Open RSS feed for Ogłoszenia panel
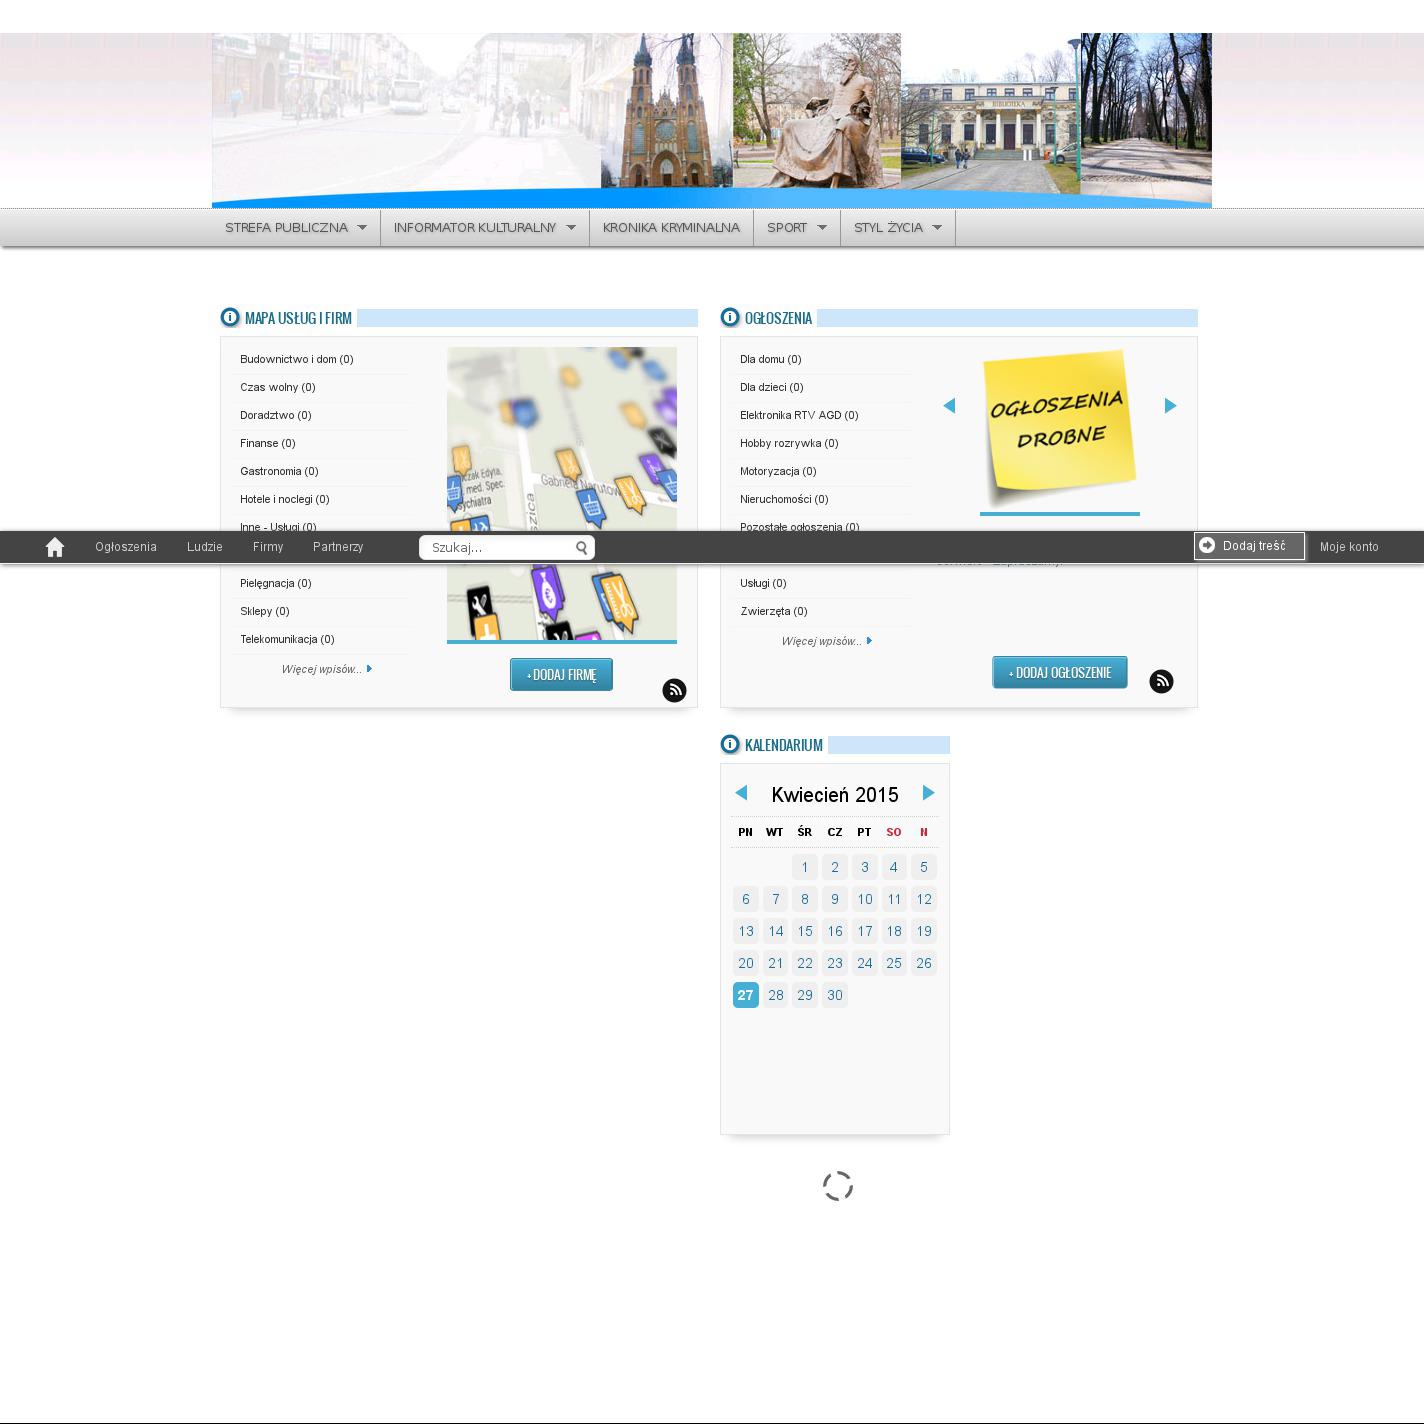This screenshot has width=1424, height=1424. point(1161,682)
